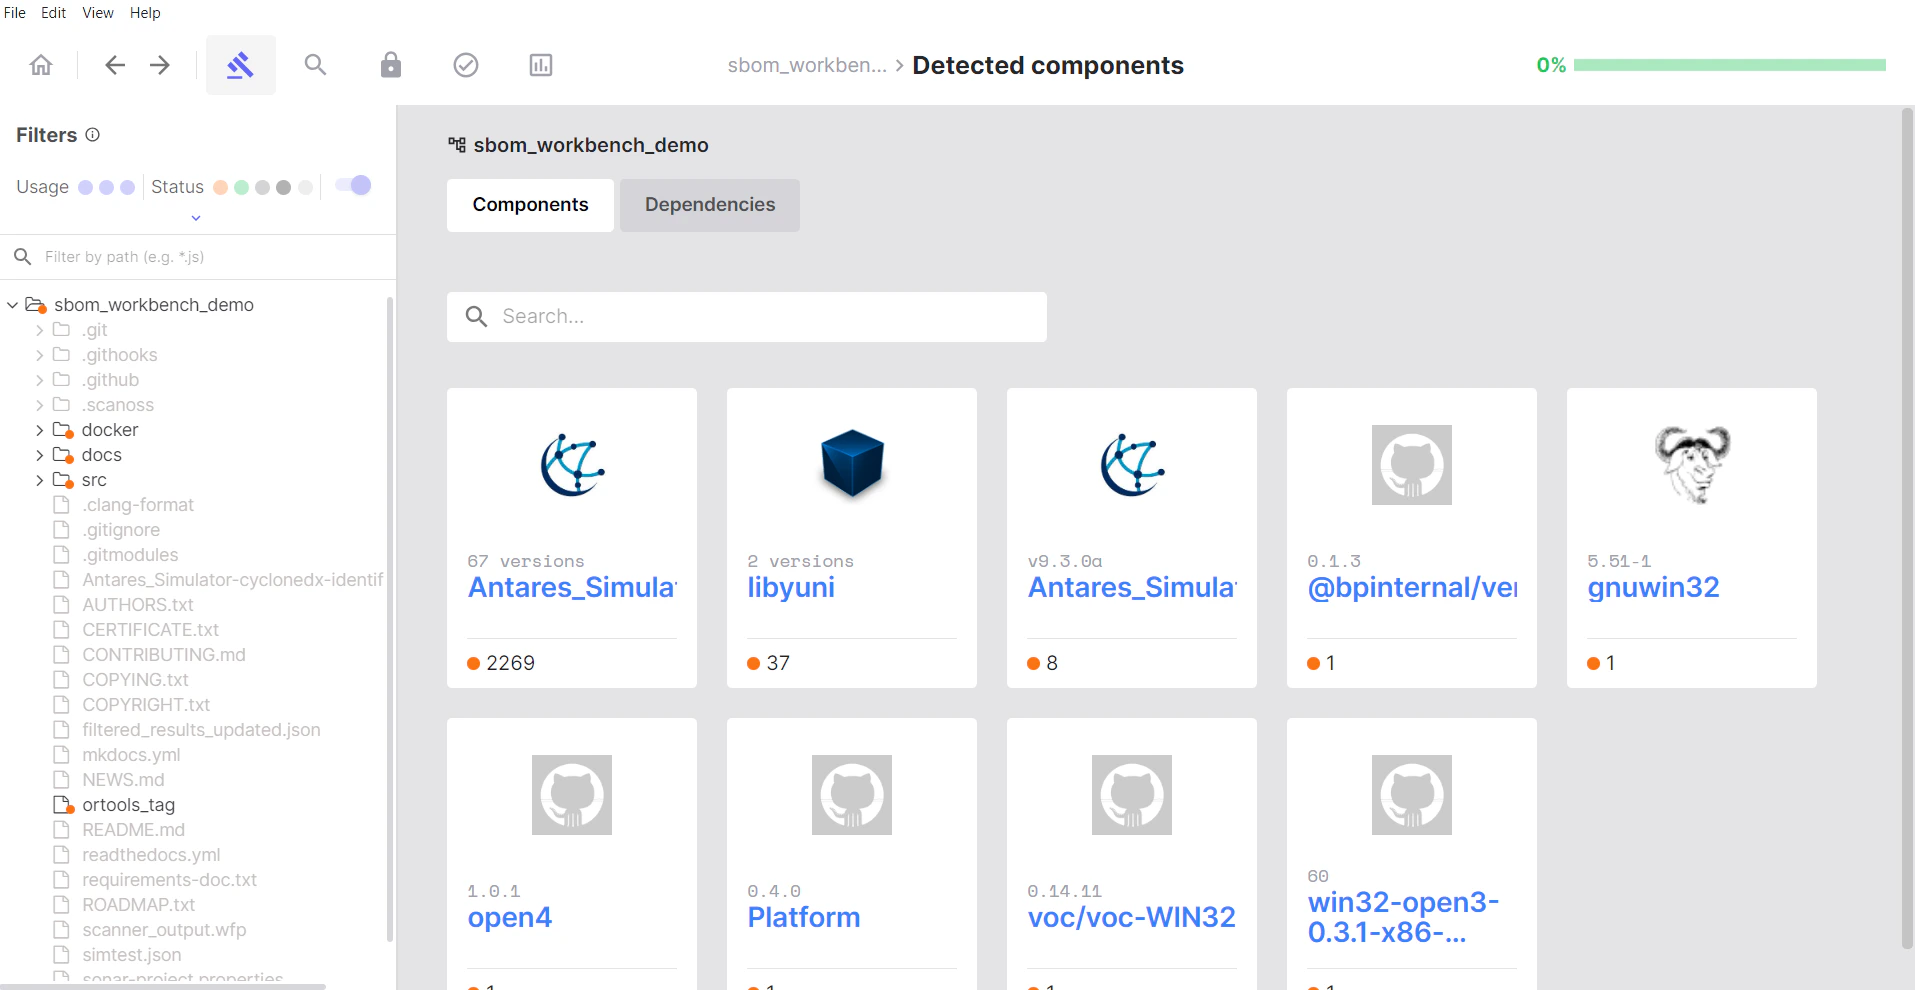
Task: Open search via the magnifier toolbar icon
Action: (x=315, y=64)
